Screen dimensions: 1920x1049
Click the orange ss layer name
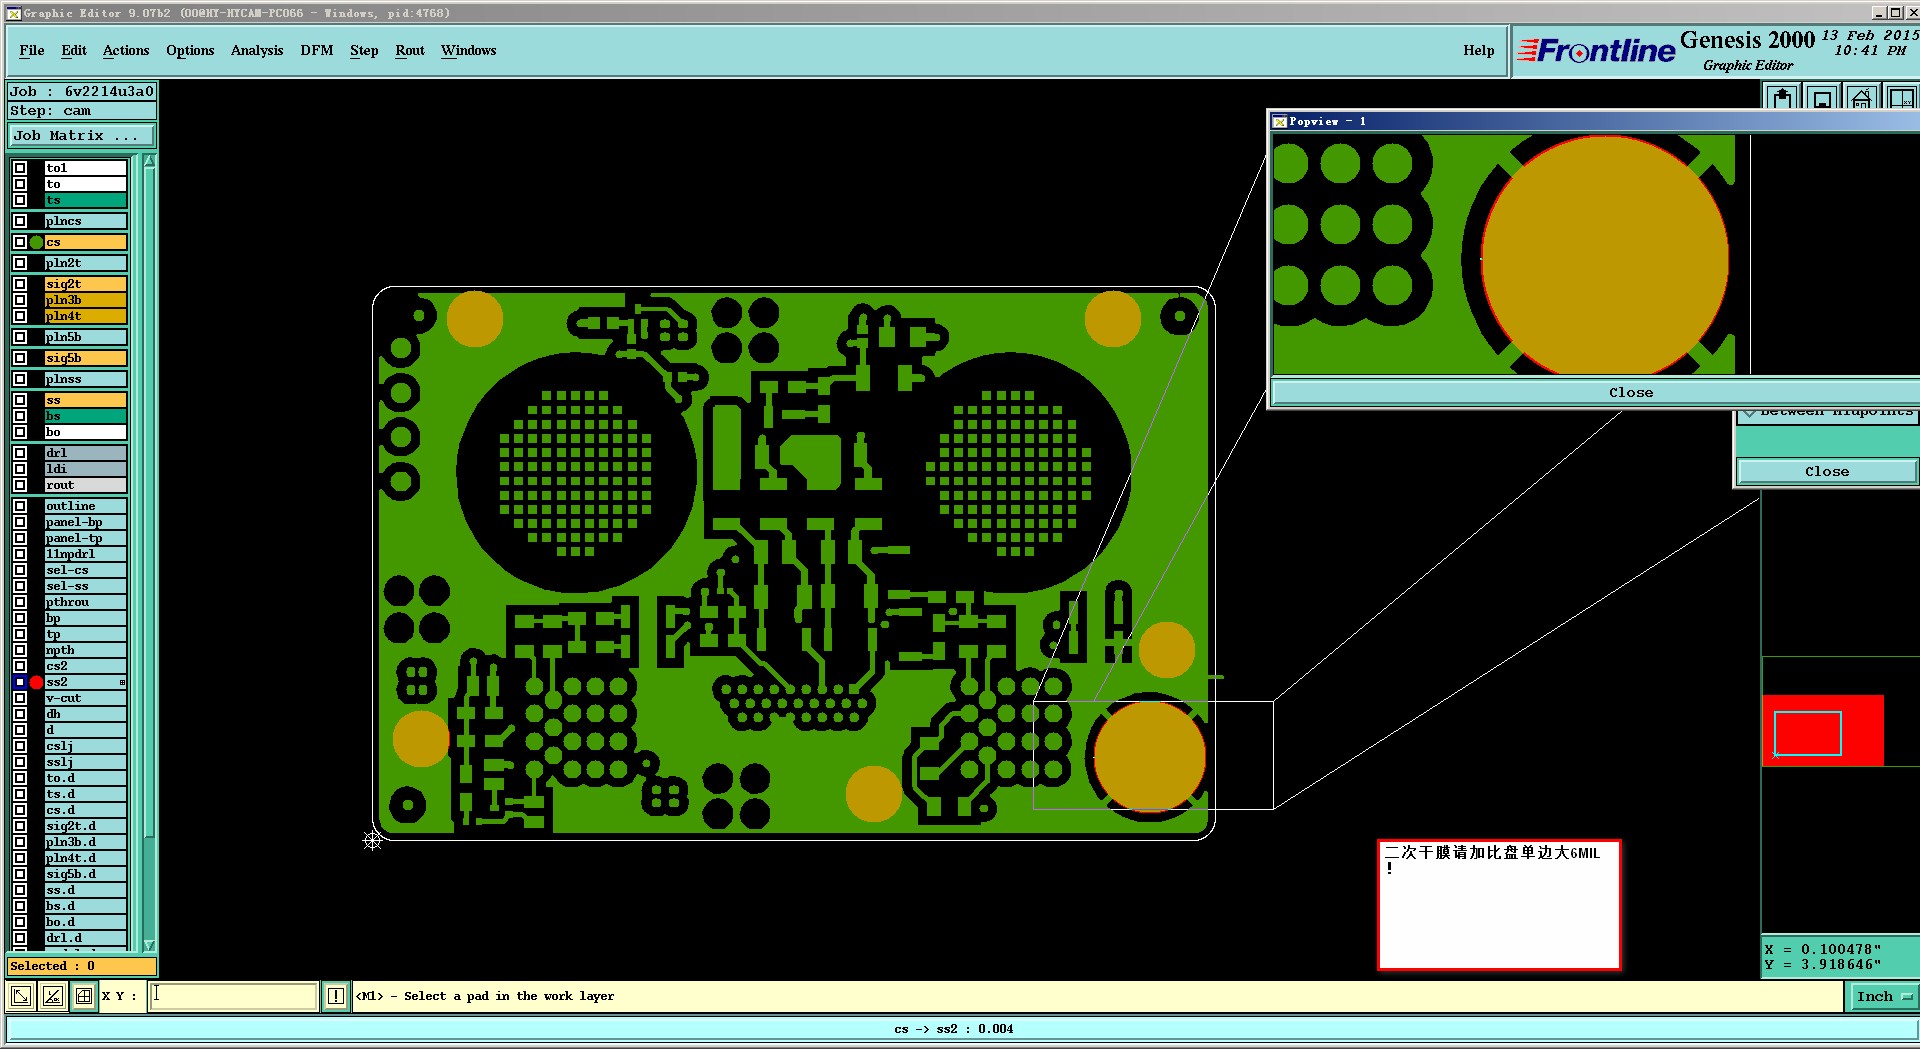point(85,400)
